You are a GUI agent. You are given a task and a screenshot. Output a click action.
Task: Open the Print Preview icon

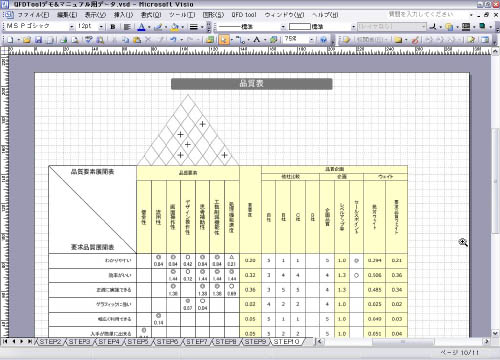point(75,40)
